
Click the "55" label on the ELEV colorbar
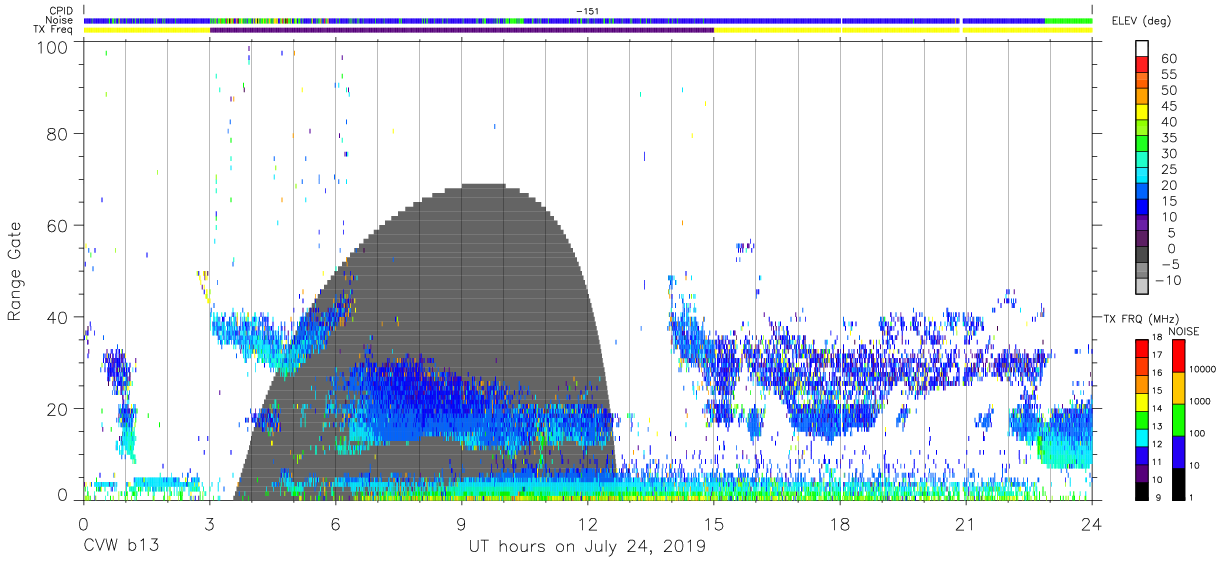pos(1167,75)
